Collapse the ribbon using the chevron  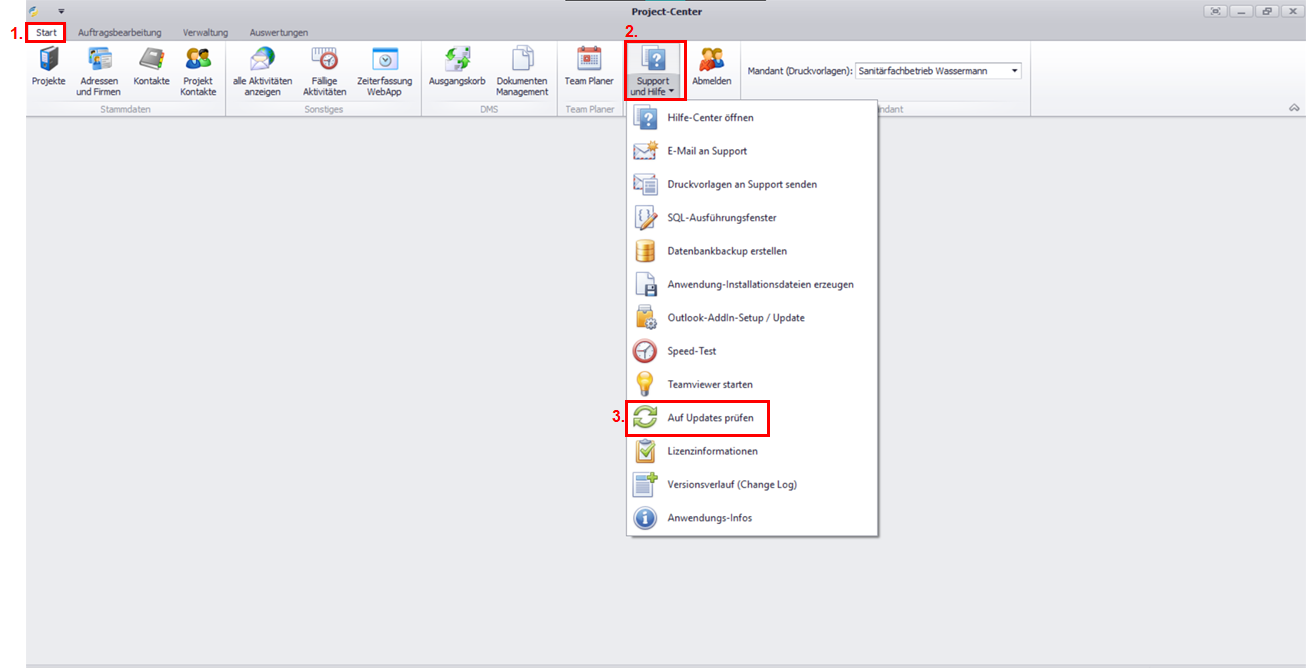point(1293,107)
